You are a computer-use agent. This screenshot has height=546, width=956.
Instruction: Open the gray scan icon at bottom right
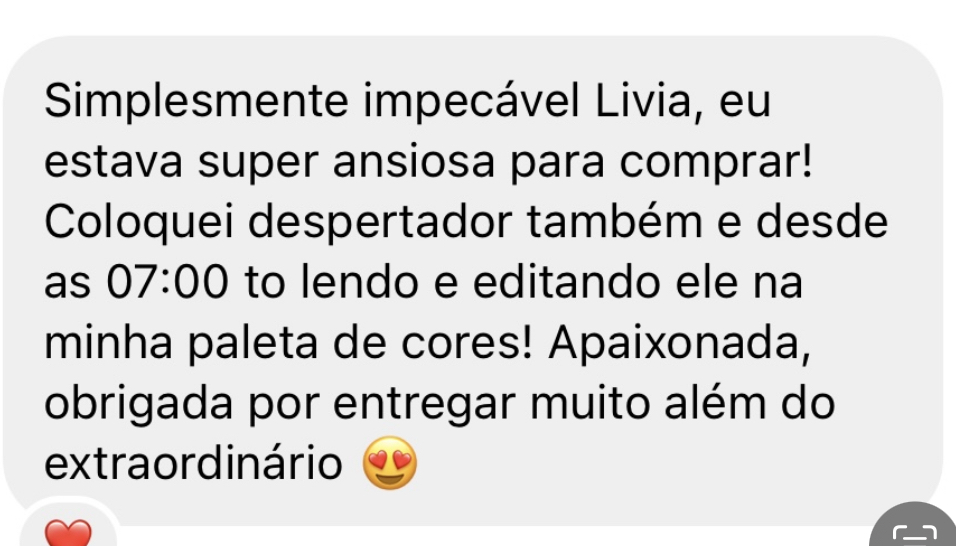tap(915, 529)
